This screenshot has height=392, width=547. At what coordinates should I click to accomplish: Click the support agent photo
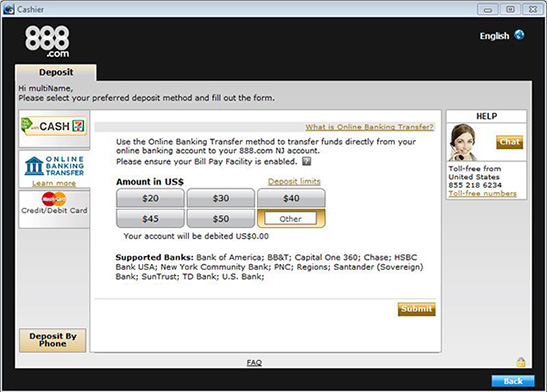463,142
